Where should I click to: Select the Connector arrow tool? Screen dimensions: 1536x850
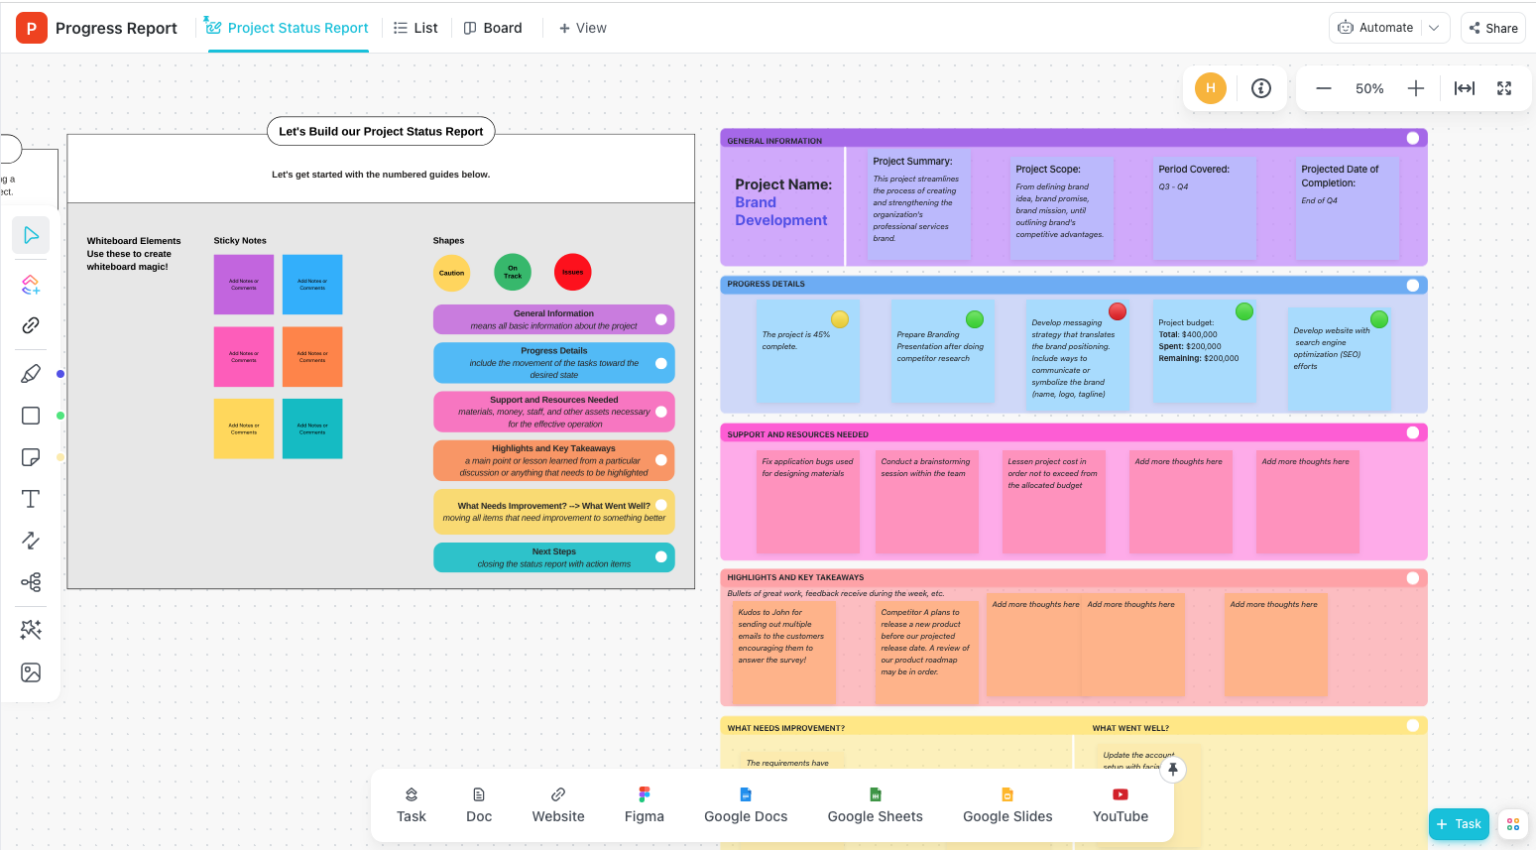coord(30,540)
